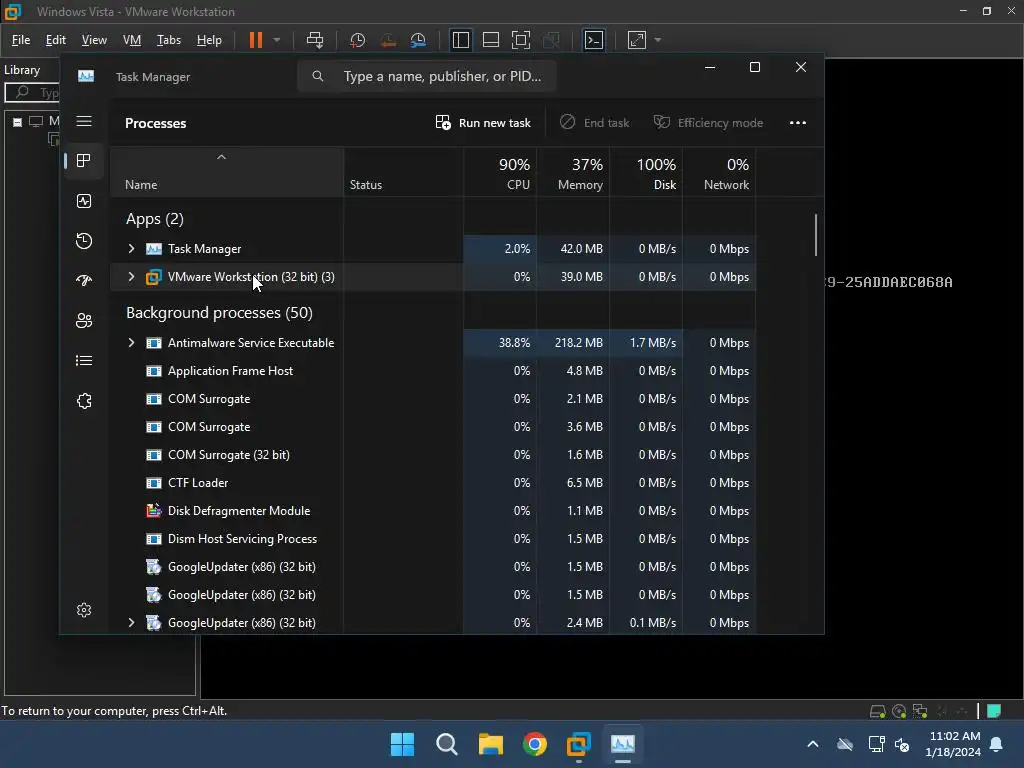Open the Startup apps page icon
Viewport: 1024px width, 768px height.
click(84, 281)
